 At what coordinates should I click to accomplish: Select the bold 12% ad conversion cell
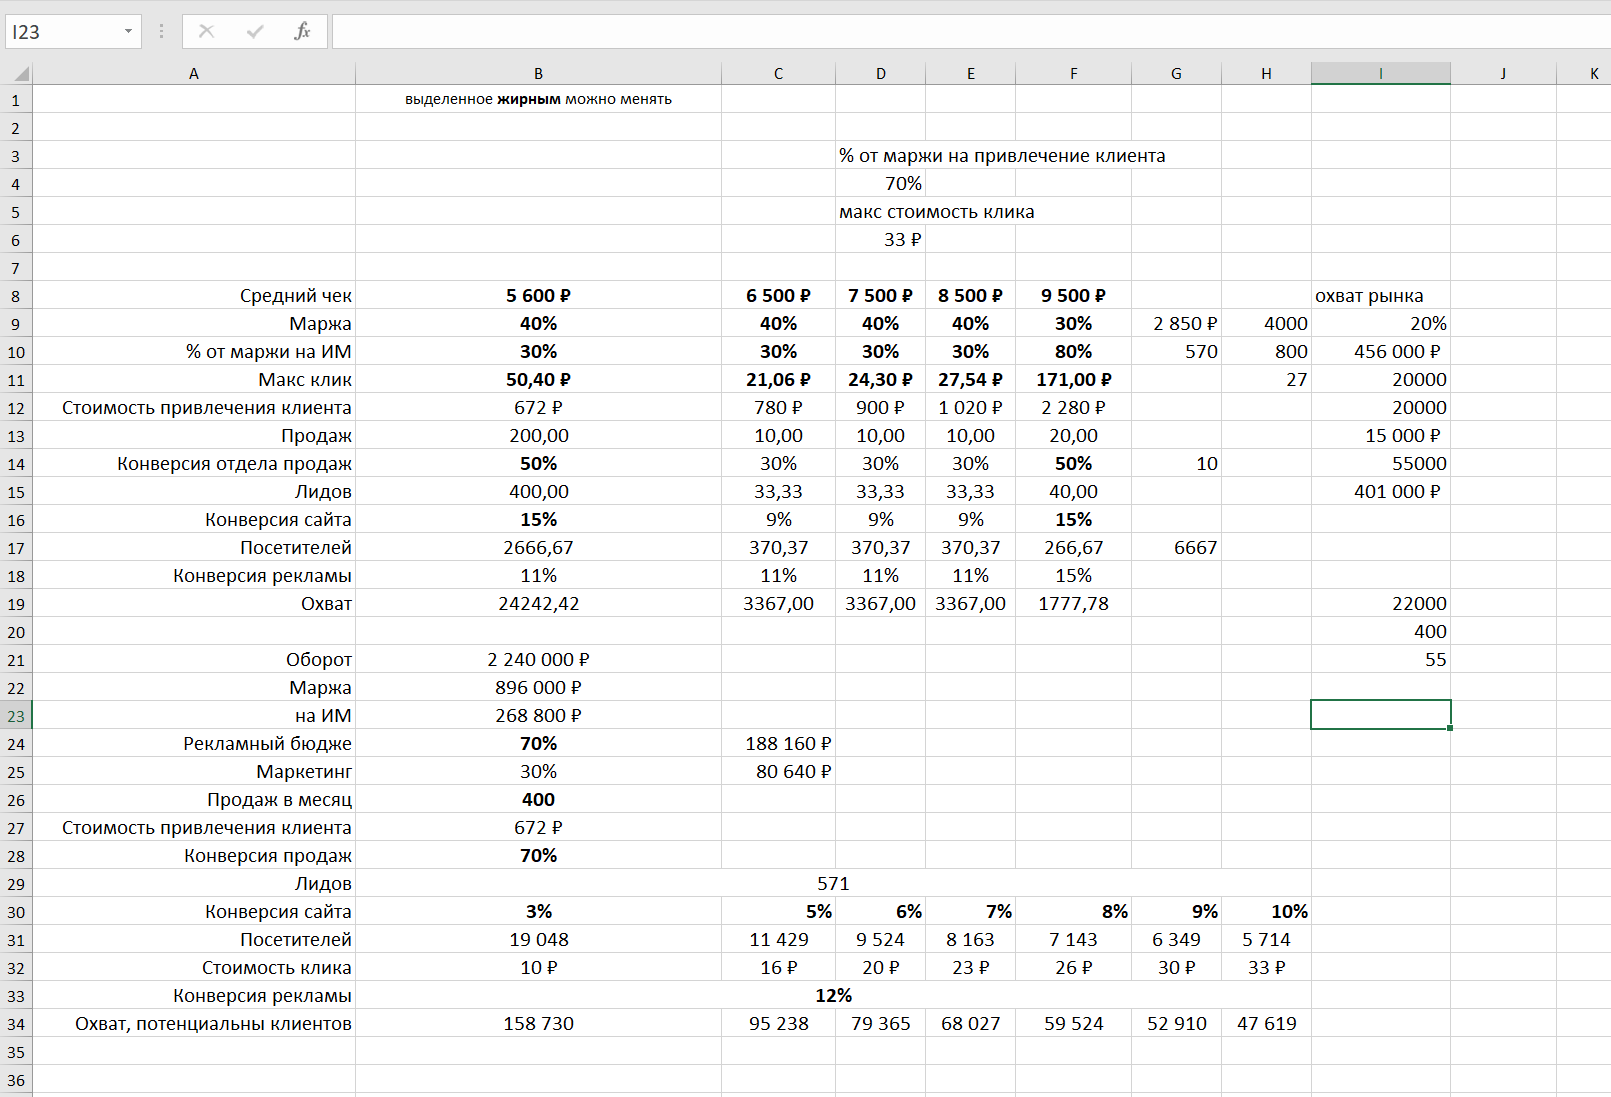[x=832, y=996]
